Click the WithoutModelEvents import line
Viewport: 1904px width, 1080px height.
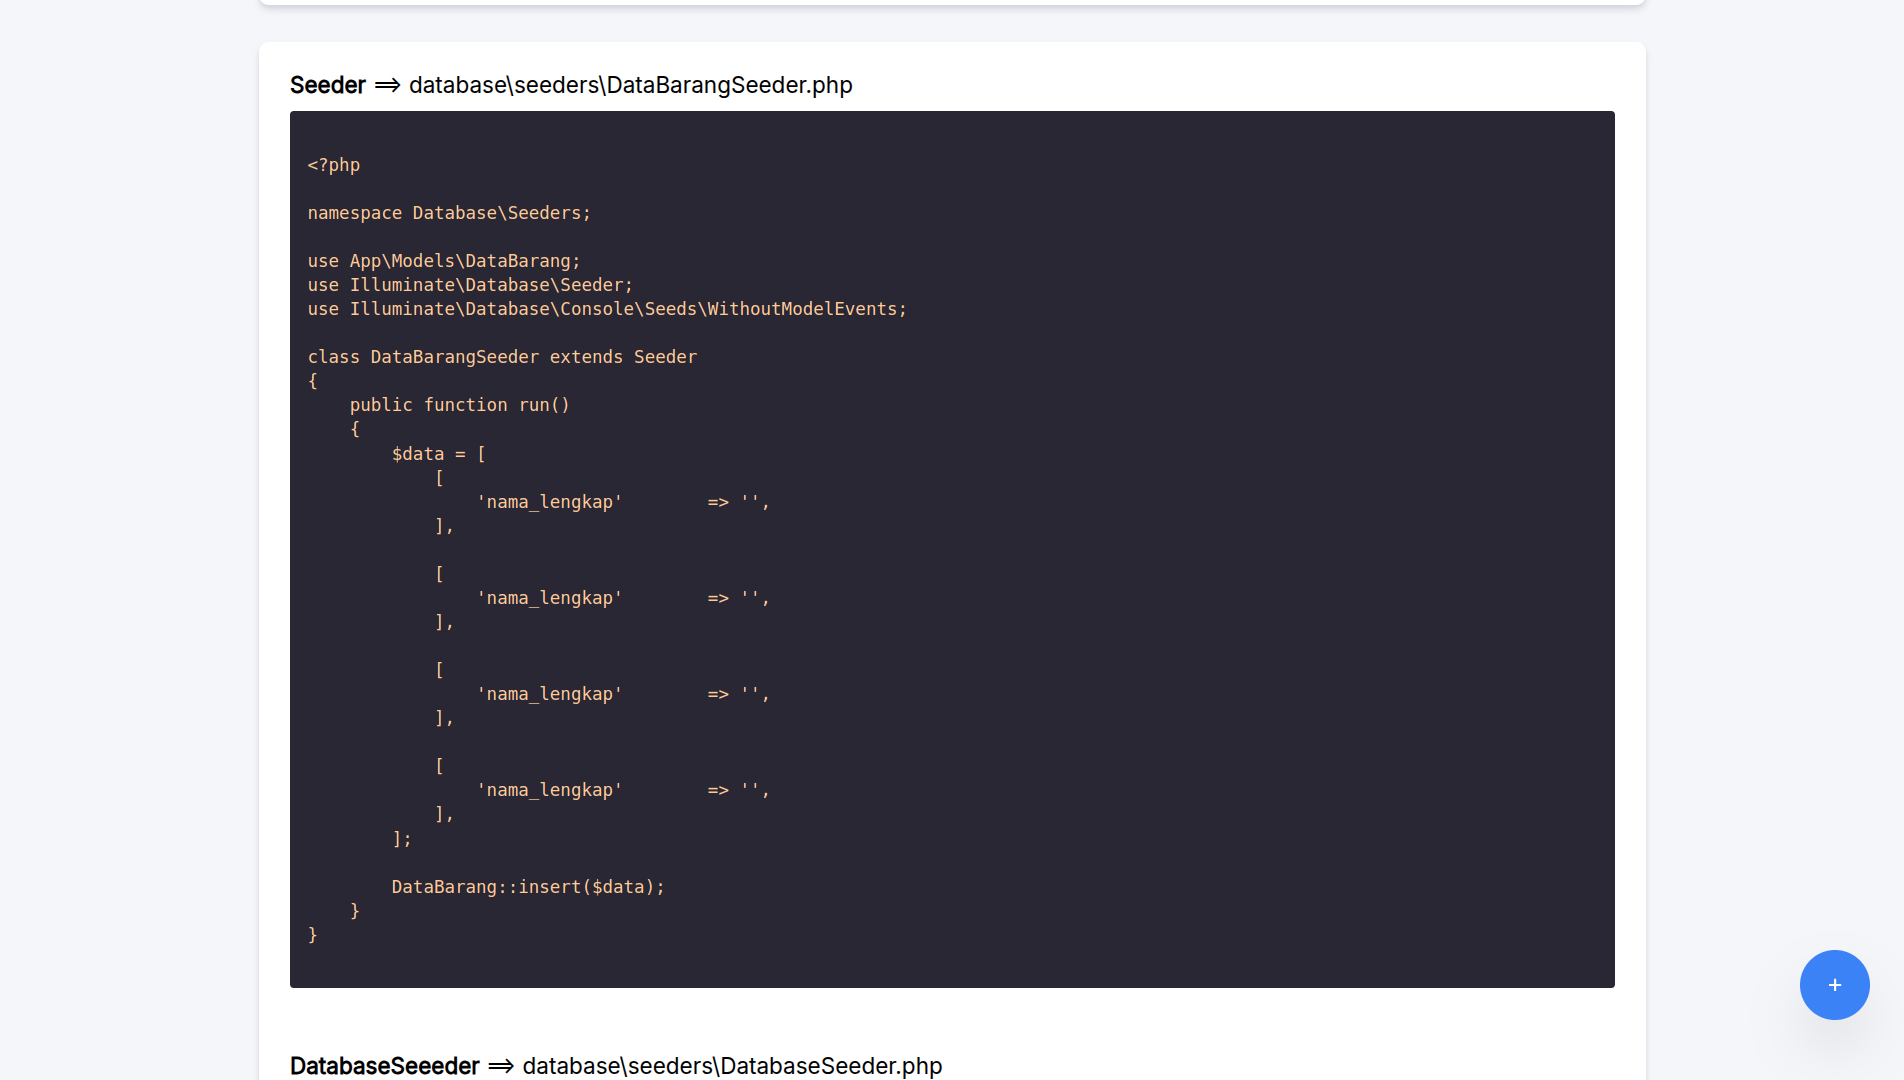[607, 309]
